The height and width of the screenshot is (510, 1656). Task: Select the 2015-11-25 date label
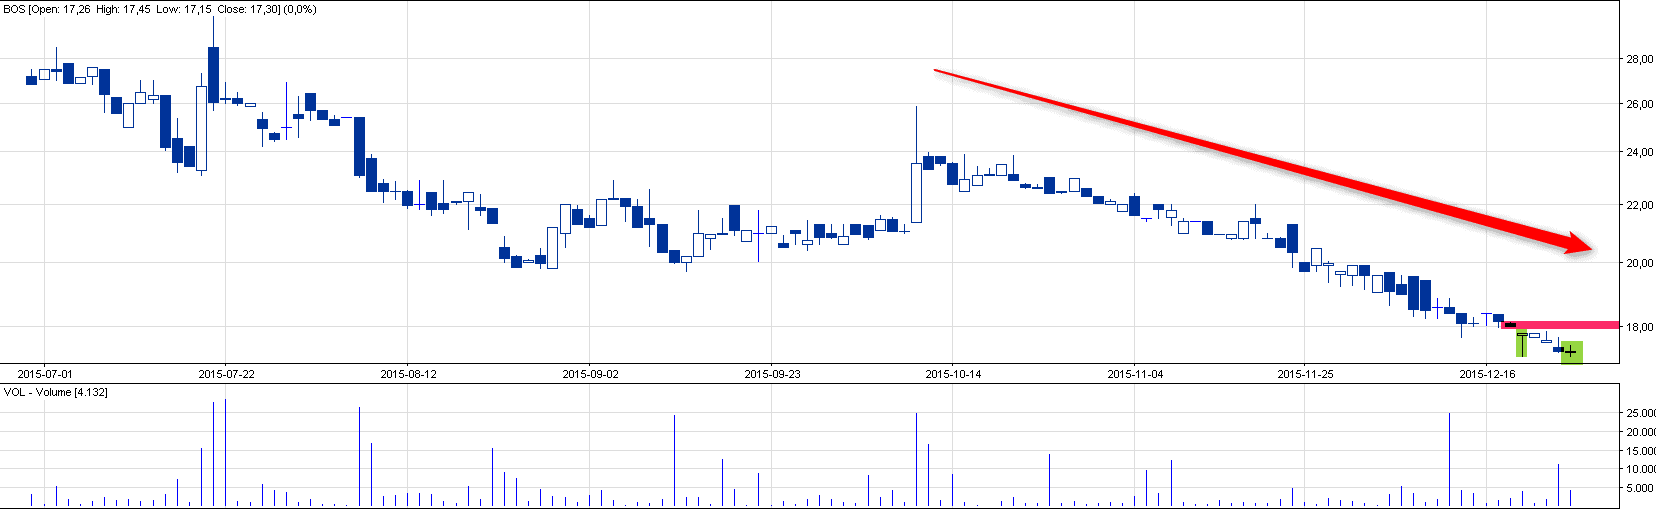[1305, 374]
